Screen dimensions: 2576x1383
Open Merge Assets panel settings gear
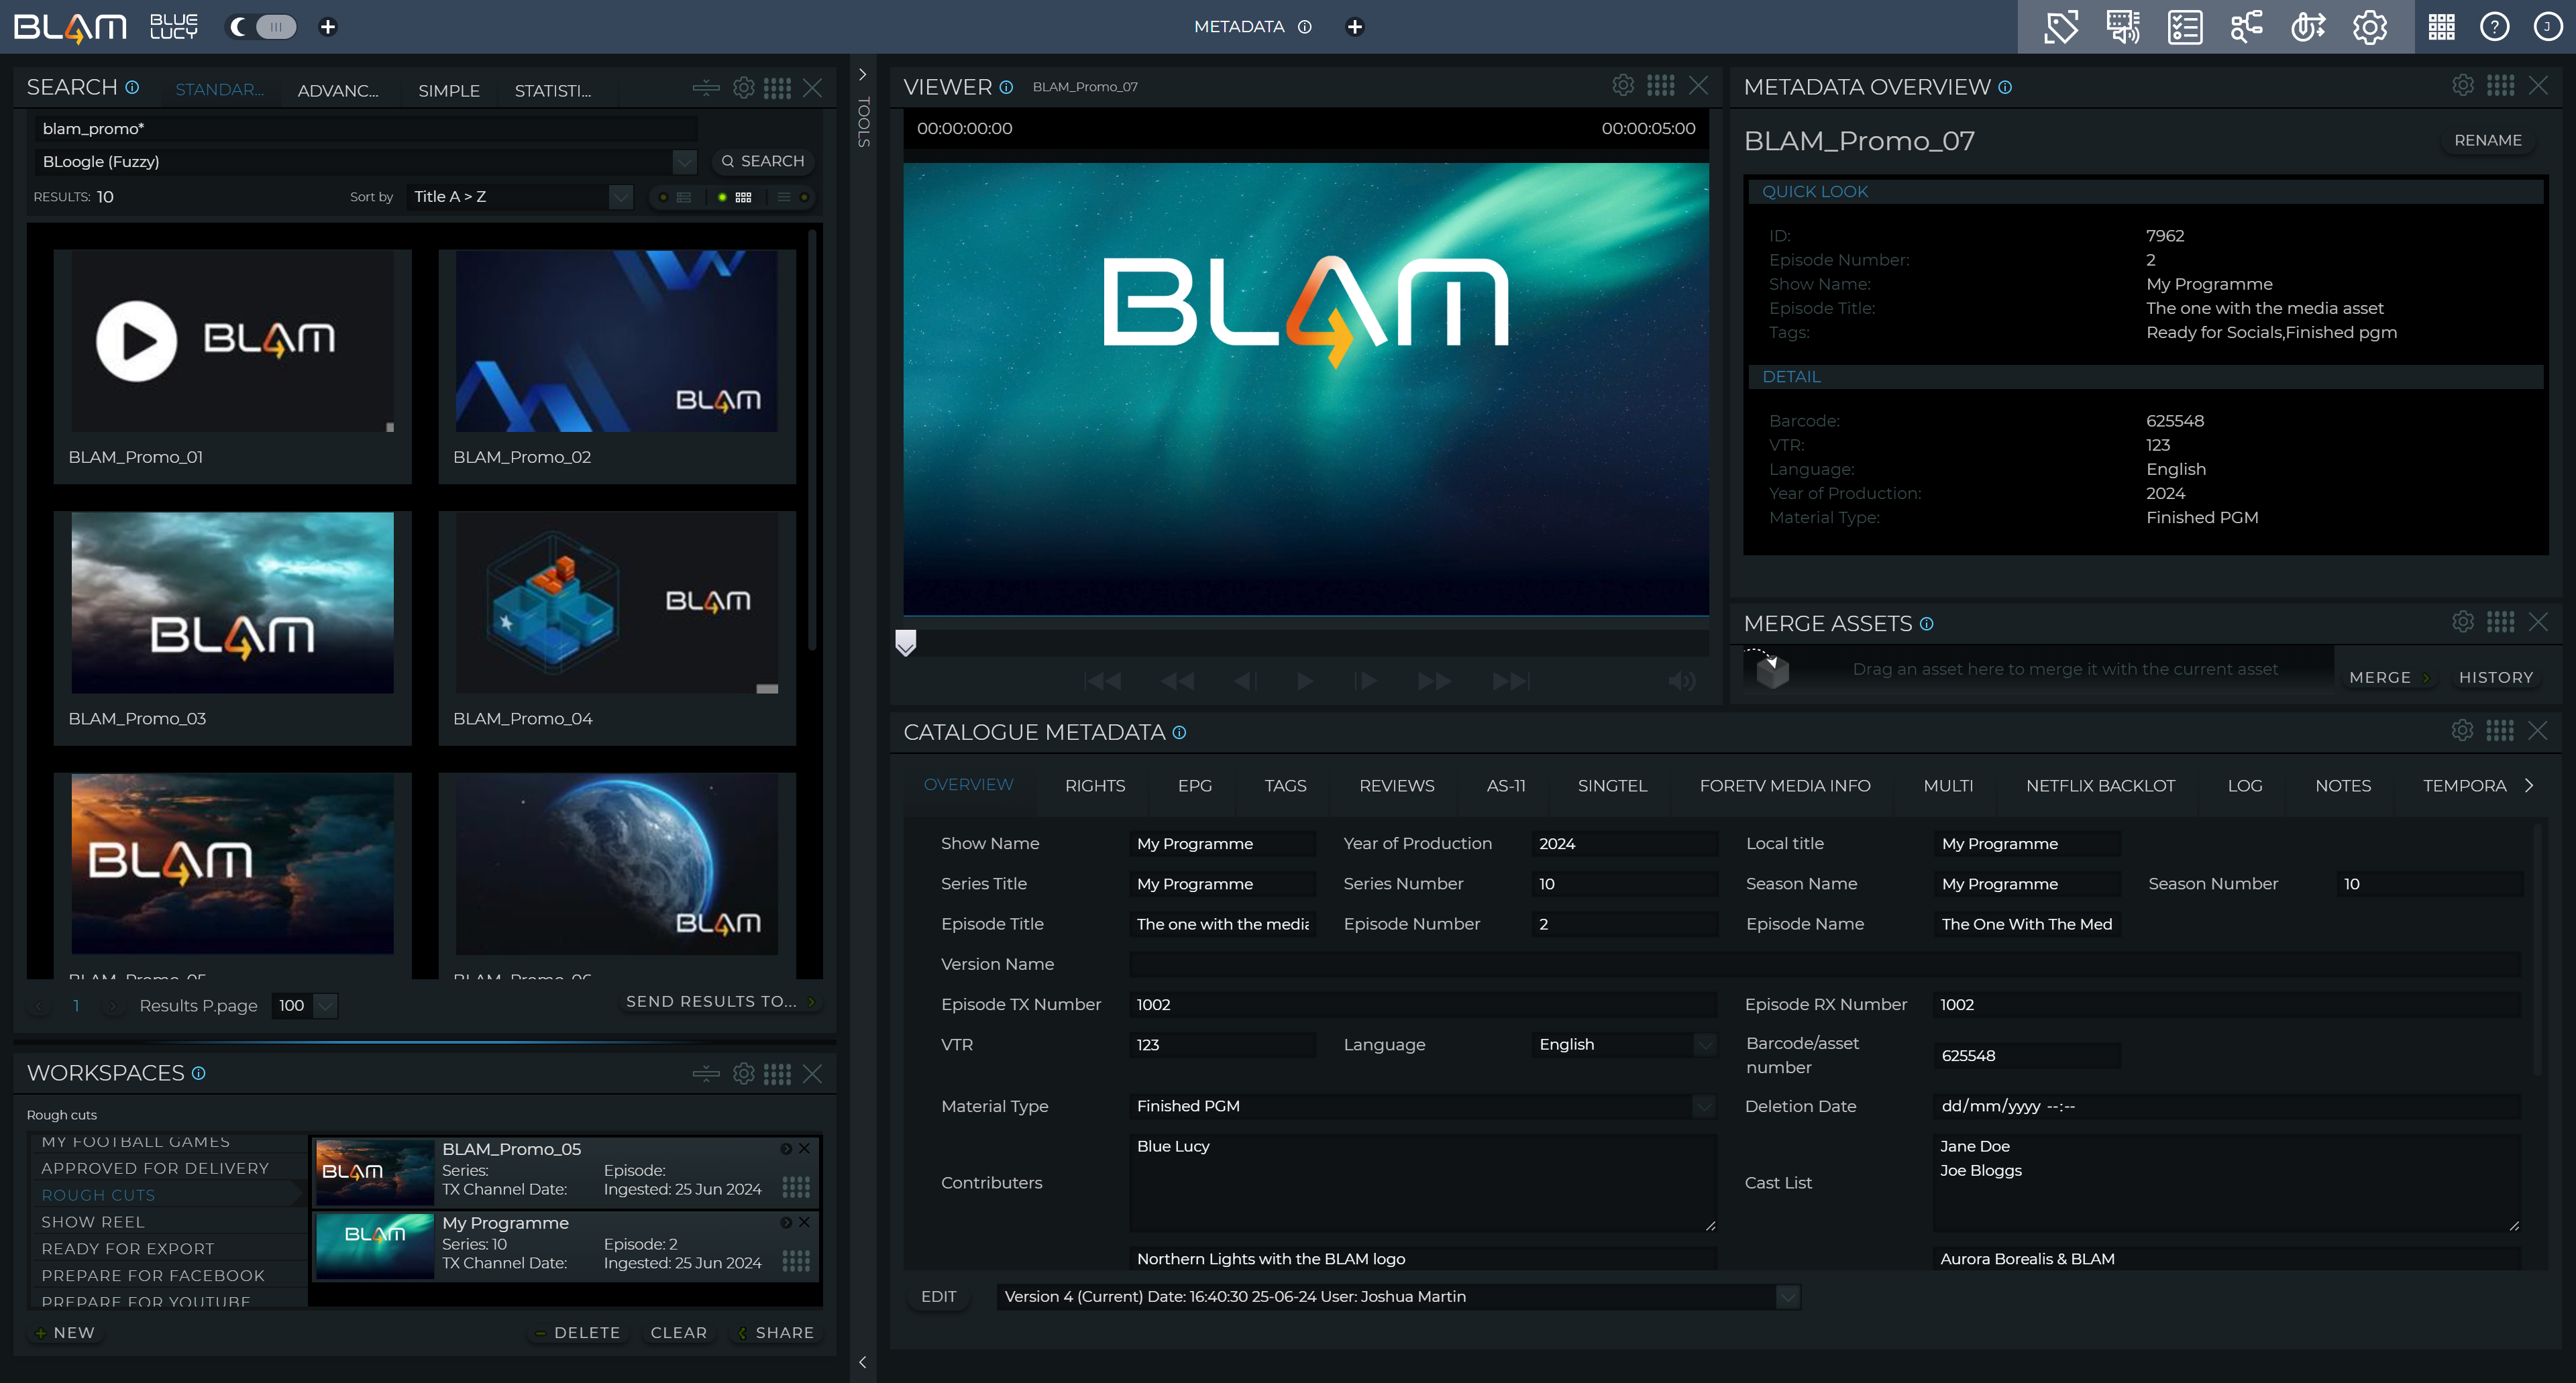click(x=2463, y=622)
